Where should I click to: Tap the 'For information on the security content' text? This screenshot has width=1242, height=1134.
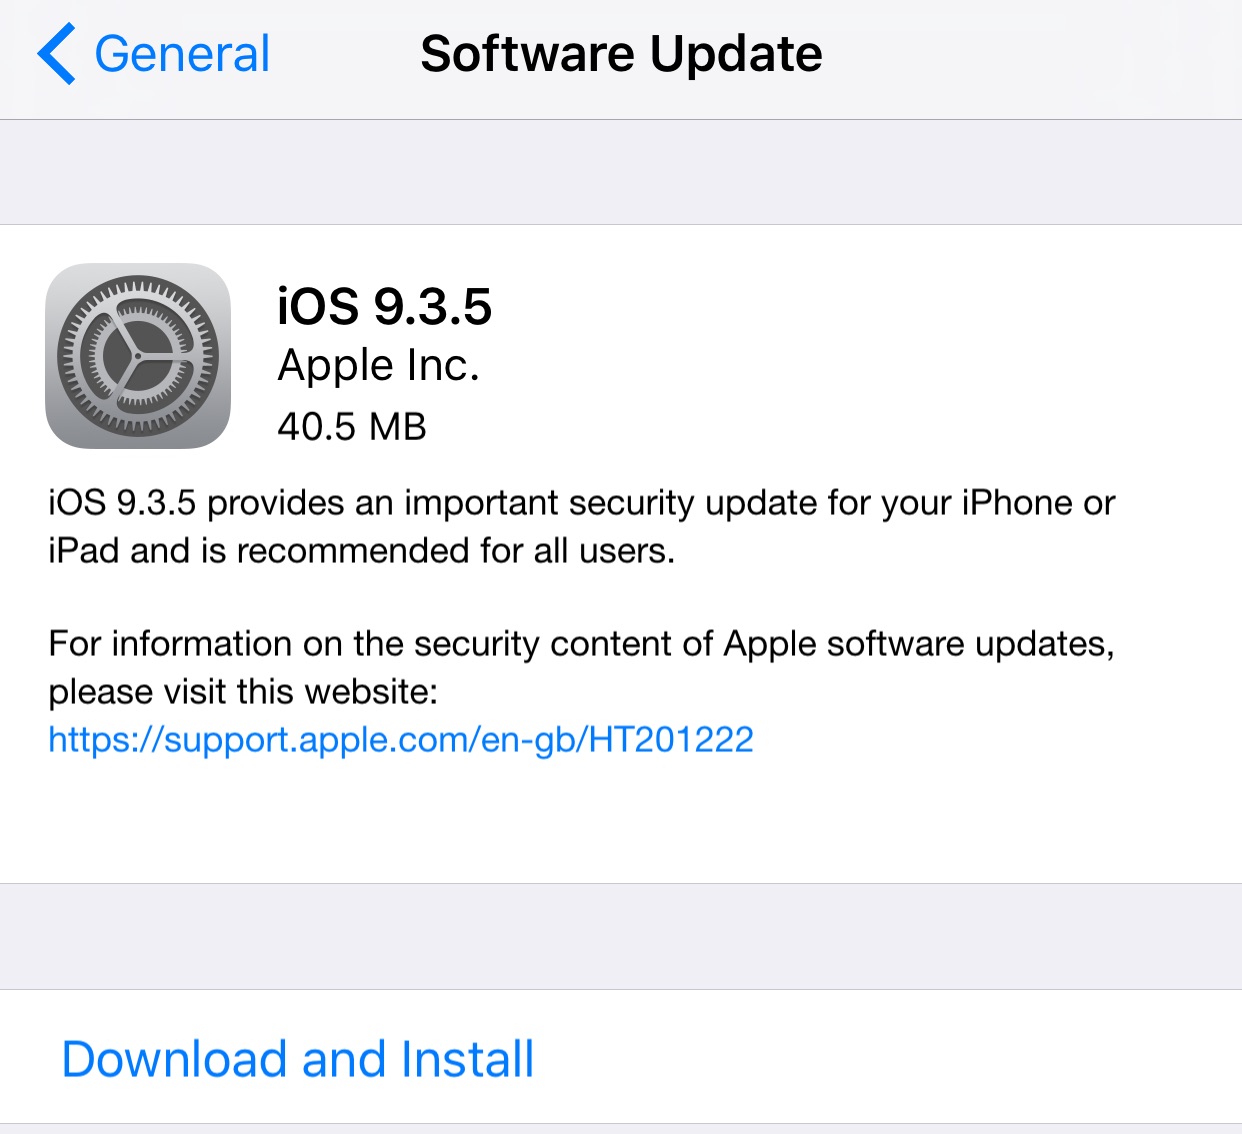point(582,644)
